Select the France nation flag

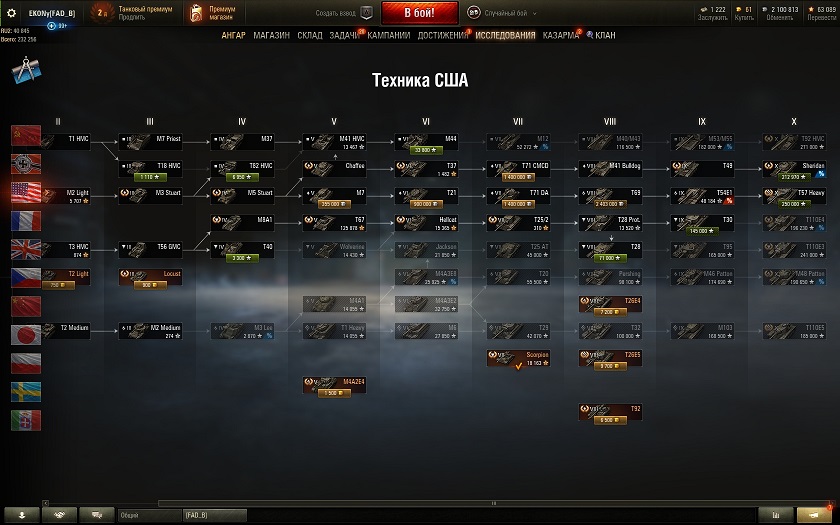click(26, 221)
